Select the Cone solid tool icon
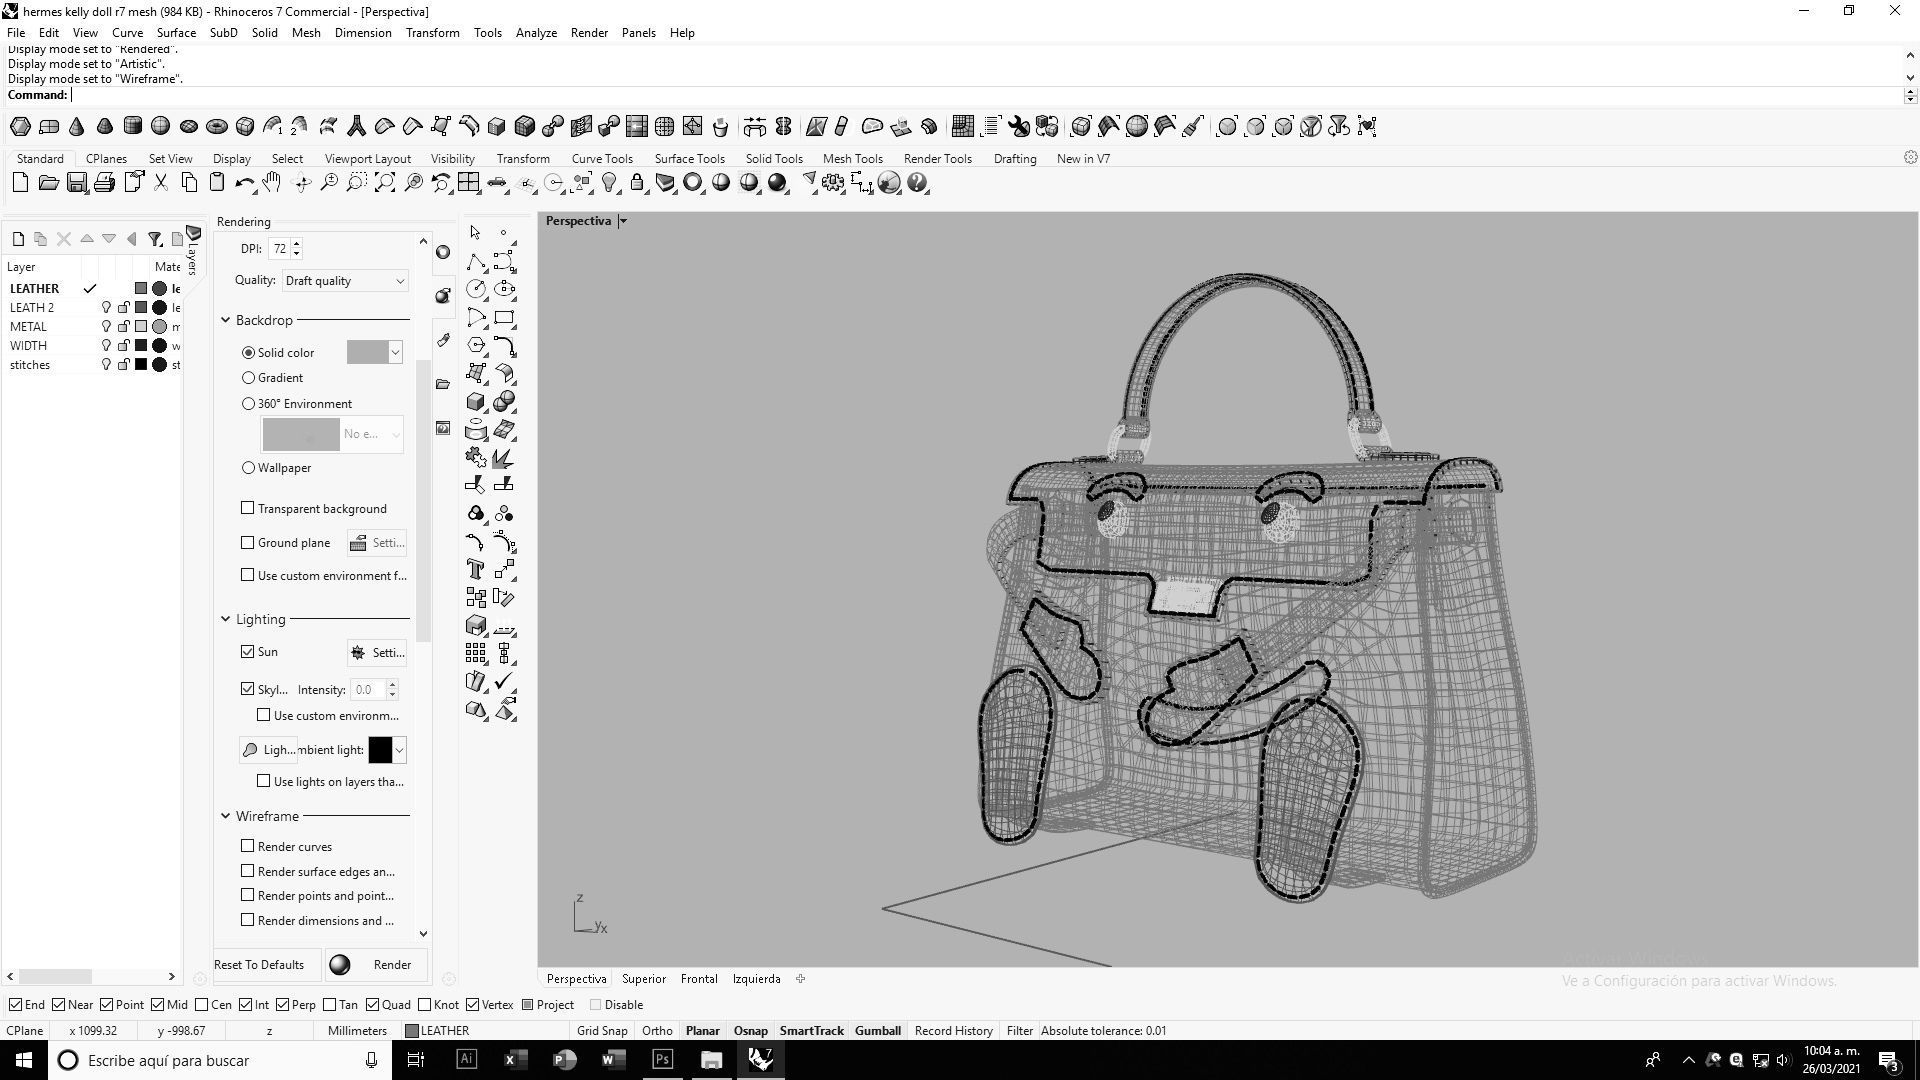The image size is (1920, 1080). (76, 126)
